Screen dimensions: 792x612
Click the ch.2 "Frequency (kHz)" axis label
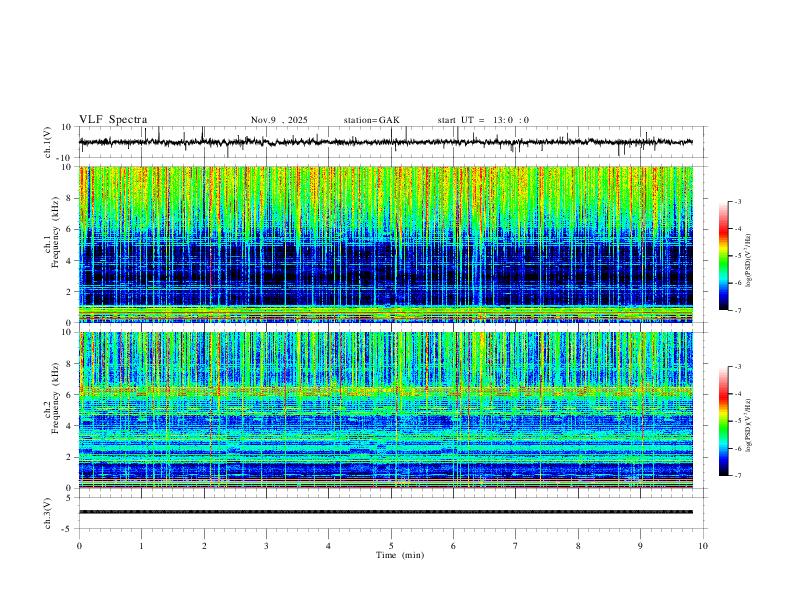(x=55, y=398)
